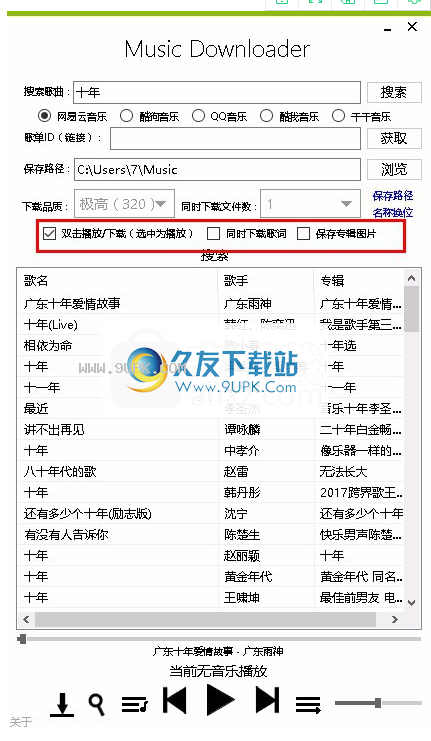
Task: Open the 同时下载文件数 dropdown
Action: [x=310, y=204]
